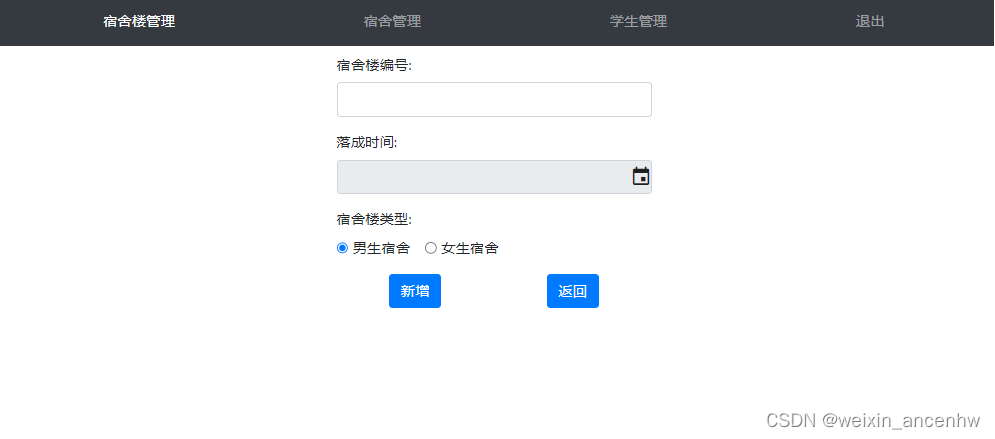The width and height of the screenshot is (995, 439).
Task: Click the 新增 button
Action: pyautogui.click(x=415, y=291)
